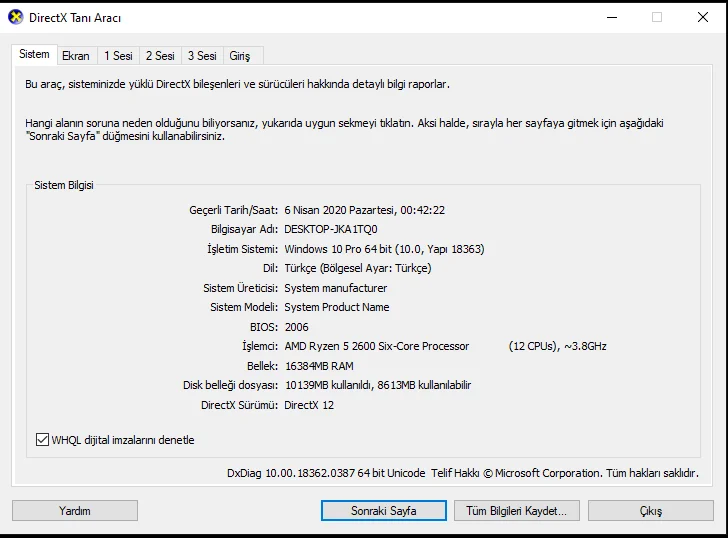The width and height of the screenshot is (728, 538).
Task: Click the BIOS value 2006
Action: (297, 327)
